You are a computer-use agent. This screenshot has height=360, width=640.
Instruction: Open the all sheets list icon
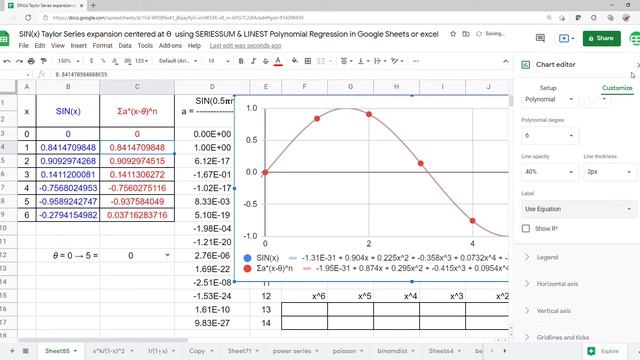click(x=25, y=351)
